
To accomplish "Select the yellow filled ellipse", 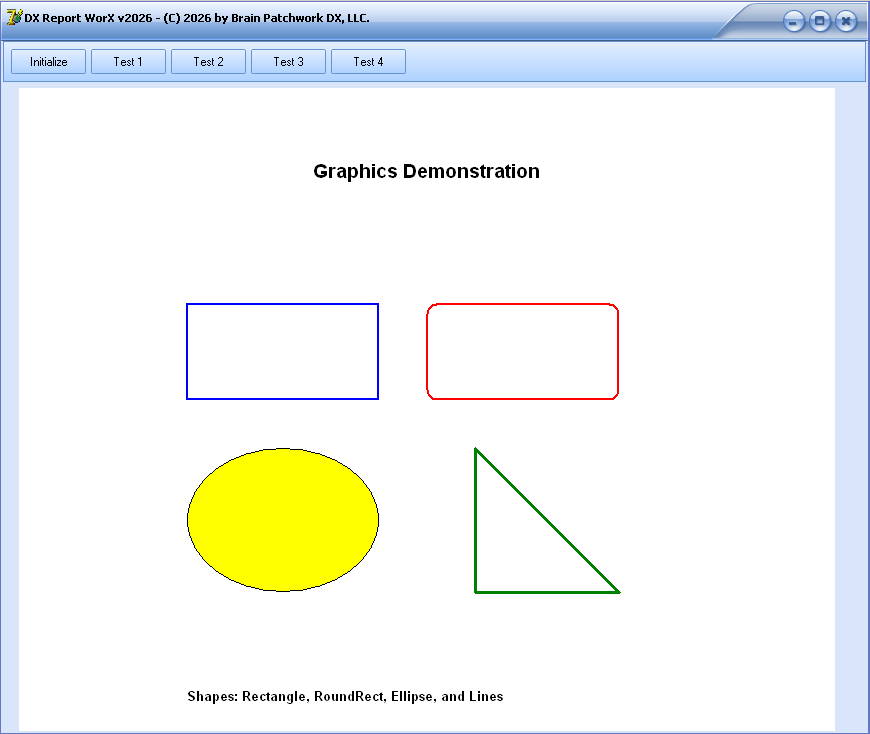I will [x=282, y=520].
